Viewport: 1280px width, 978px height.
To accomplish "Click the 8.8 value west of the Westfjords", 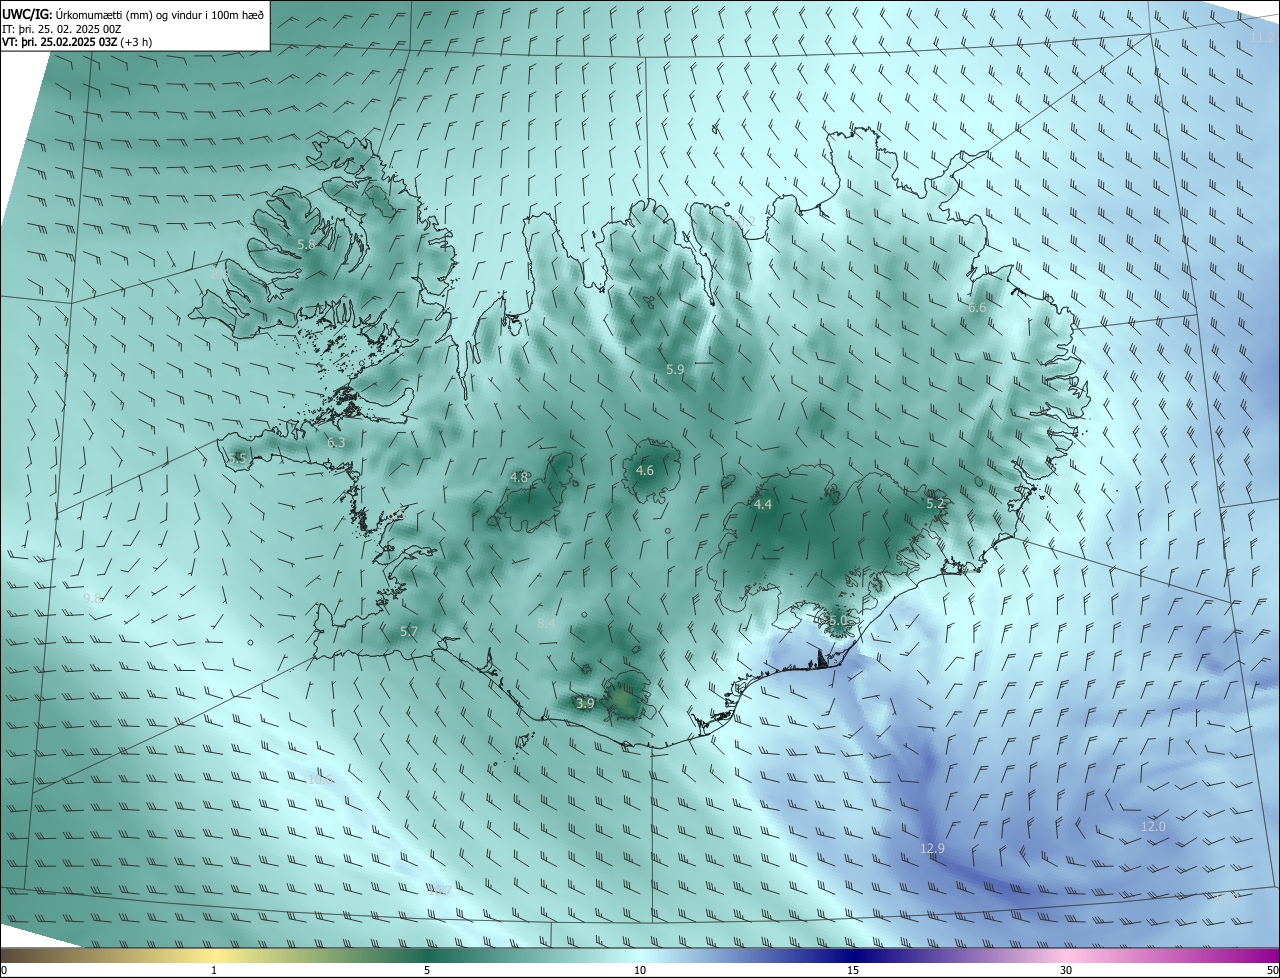I will pyautogui.click(x=220, y=272).
